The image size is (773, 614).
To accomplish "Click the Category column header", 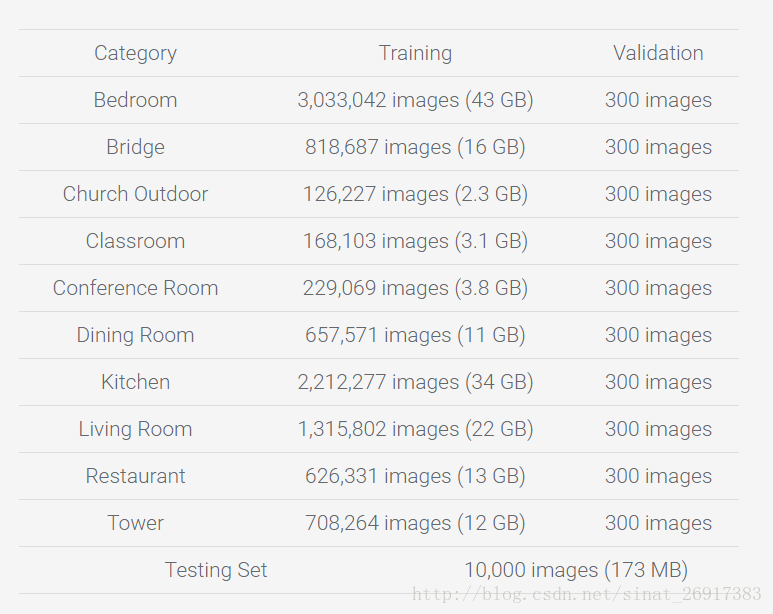I will [x=135, y=53].
